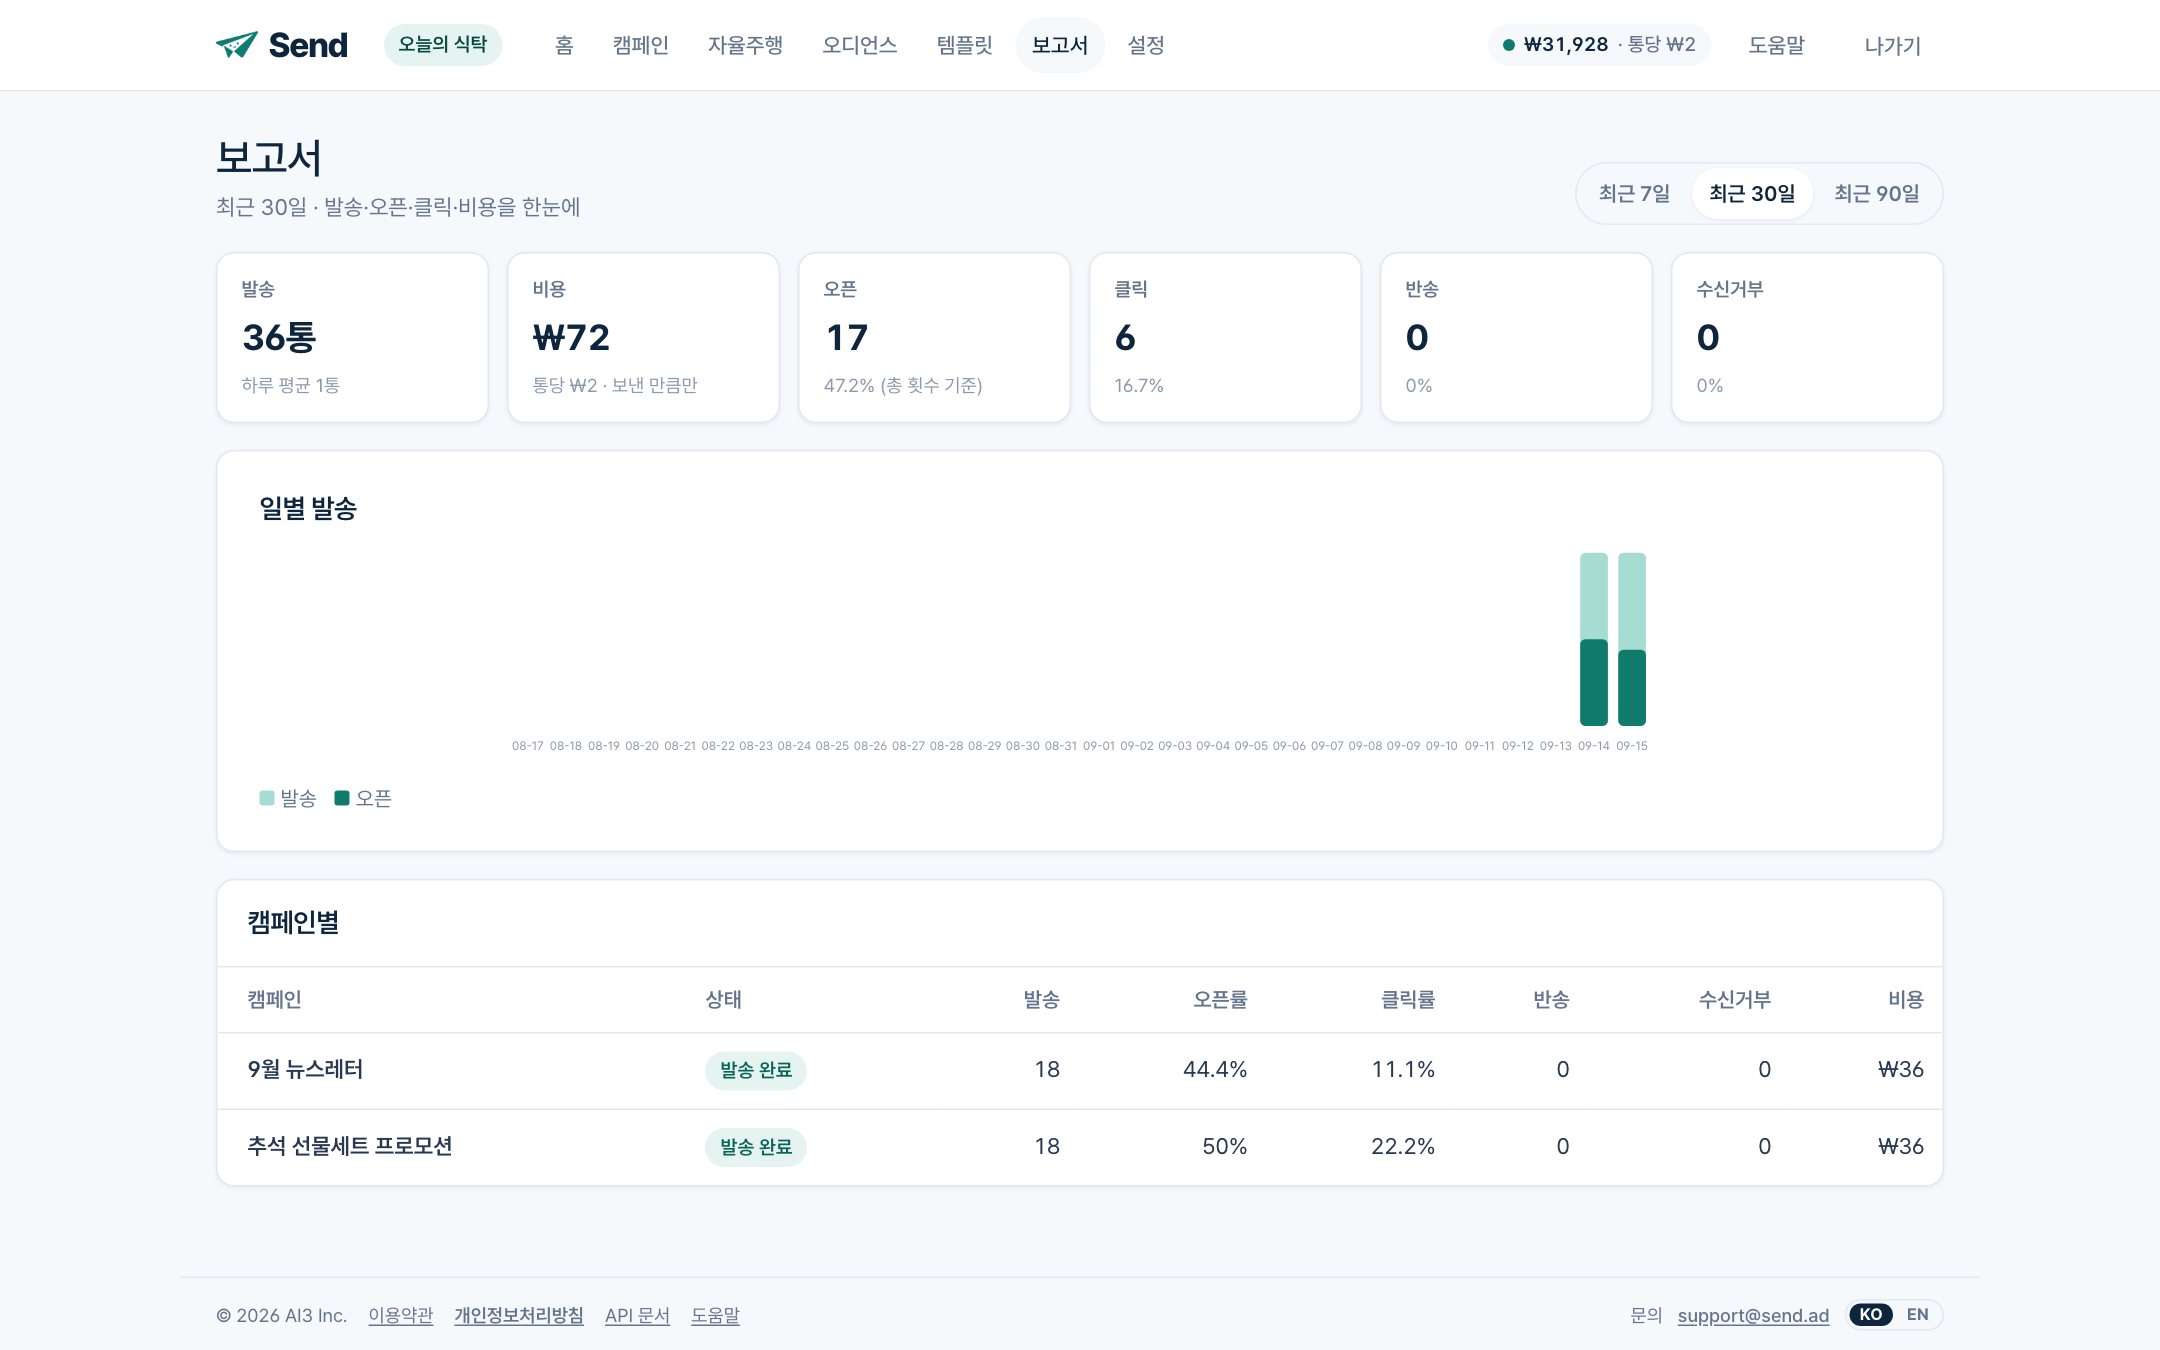Click the 오픈 17 stat card

pos(934,337)
